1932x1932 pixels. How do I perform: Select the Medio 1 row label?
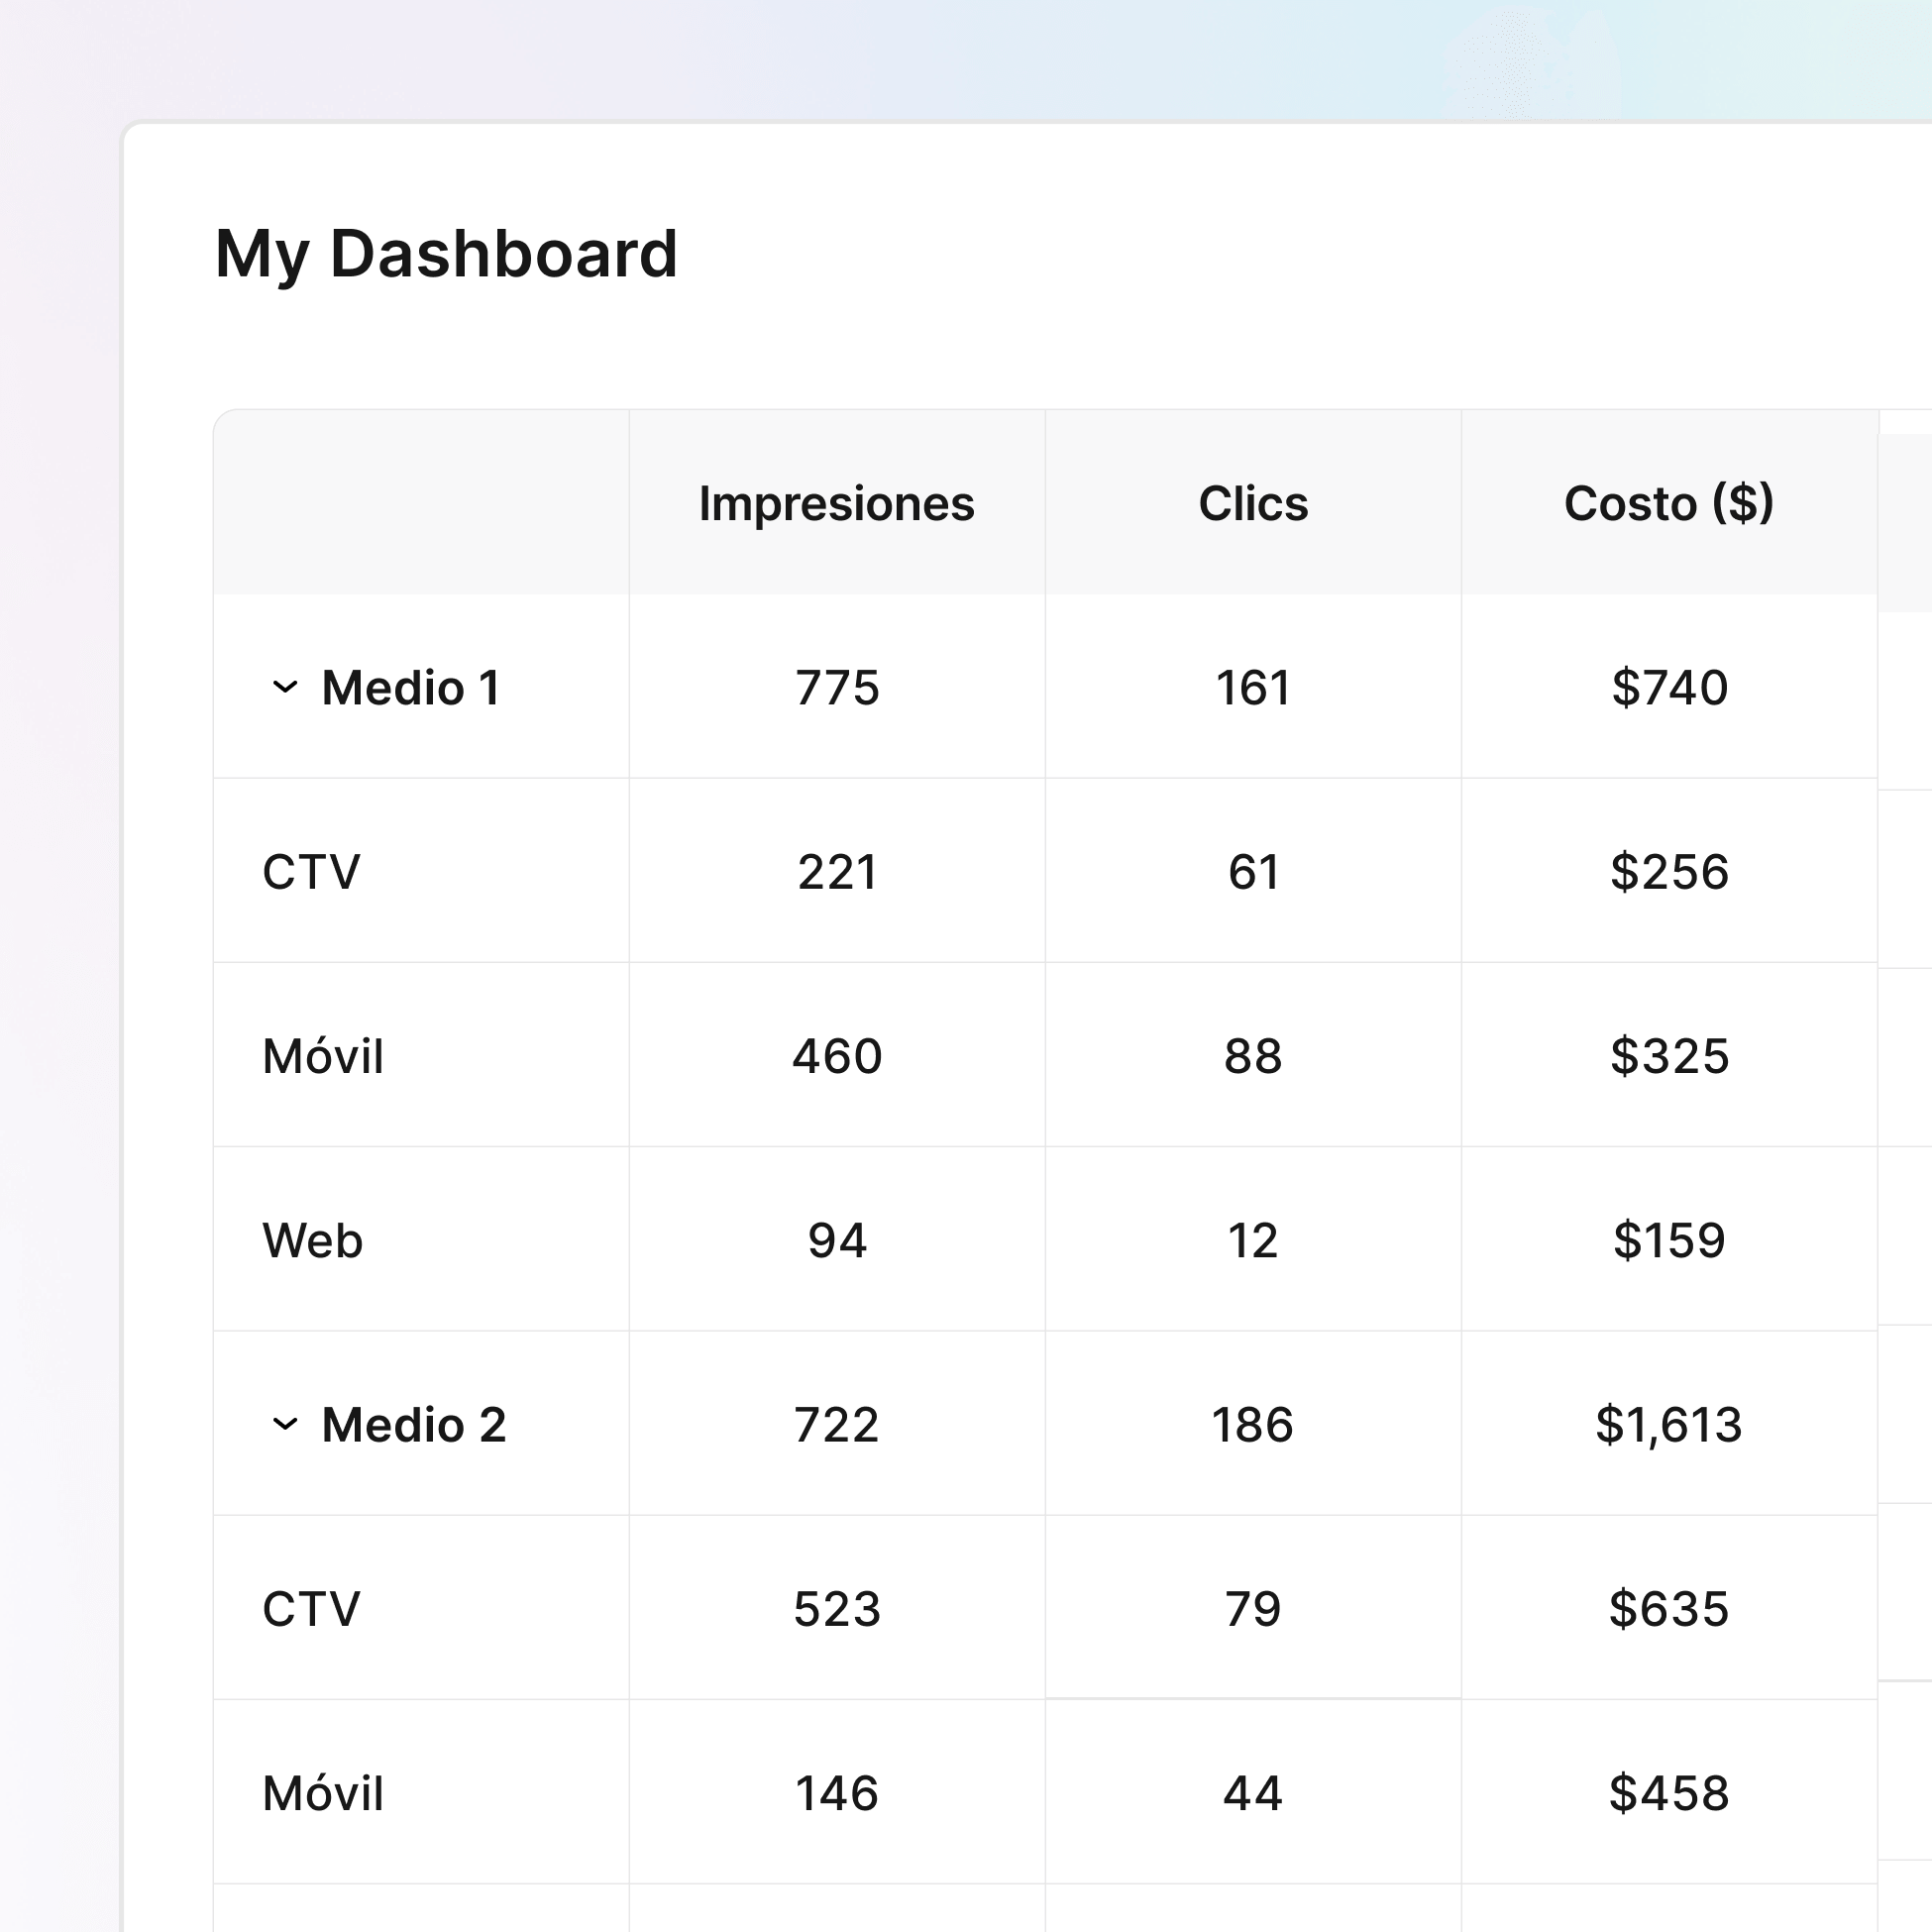pos(410,688)
